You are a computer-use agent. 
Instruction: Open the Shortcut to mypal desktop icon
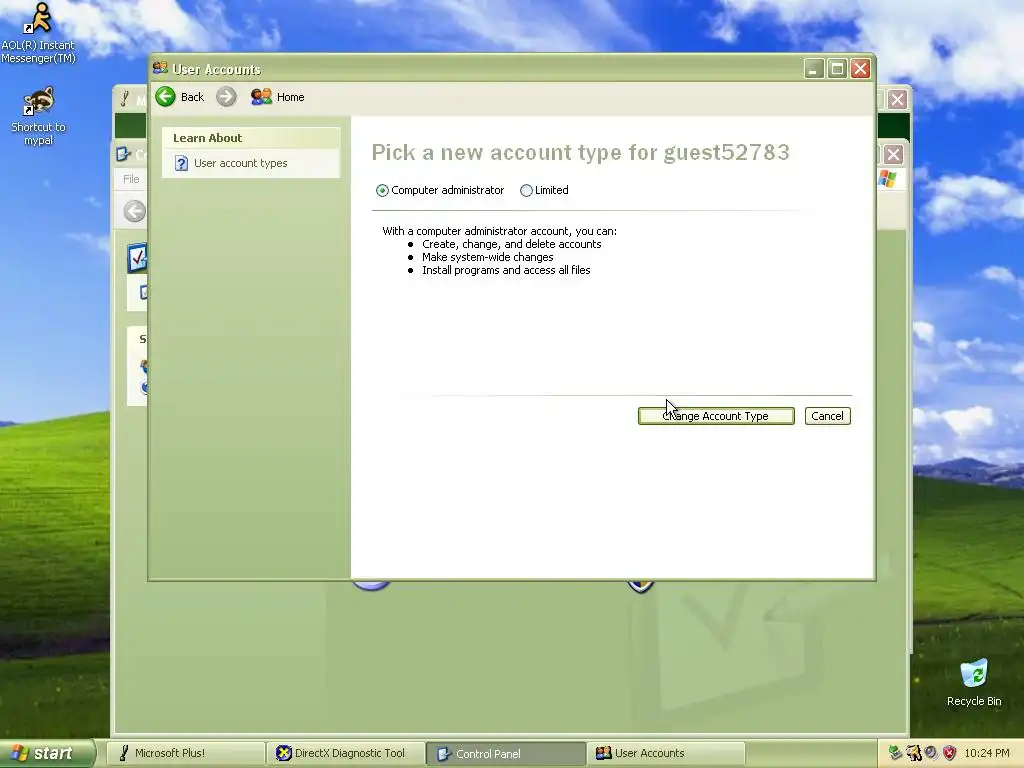point(39,116)
